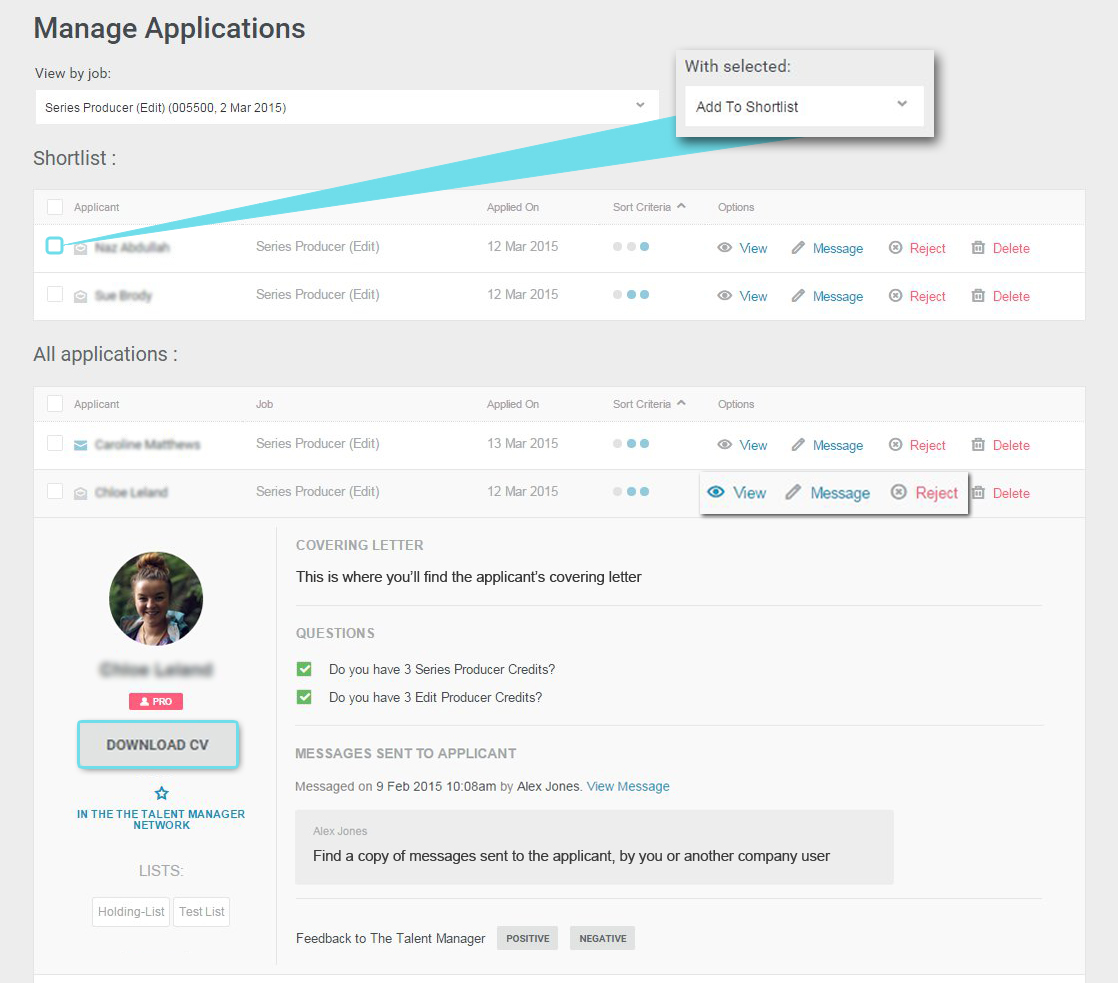Click the star Talent Manager Network icon
Screen dimensions: 1118x983
click(161, 793)
